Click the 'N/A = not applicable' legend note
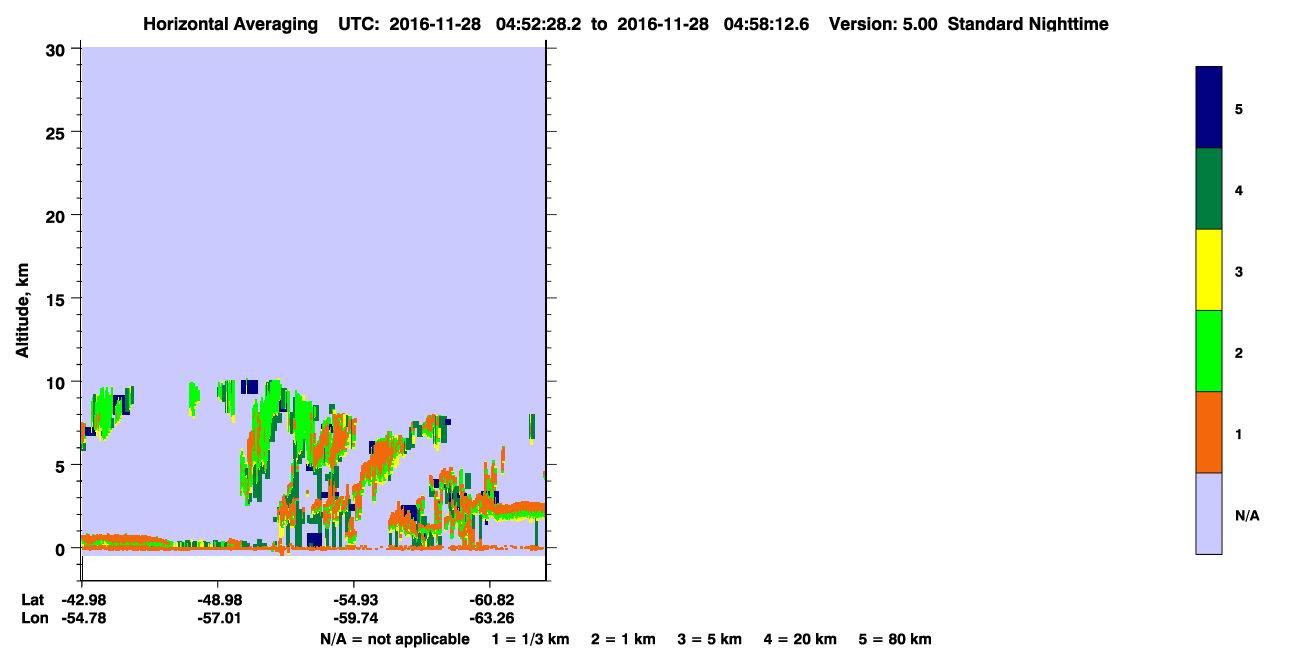 394,640
